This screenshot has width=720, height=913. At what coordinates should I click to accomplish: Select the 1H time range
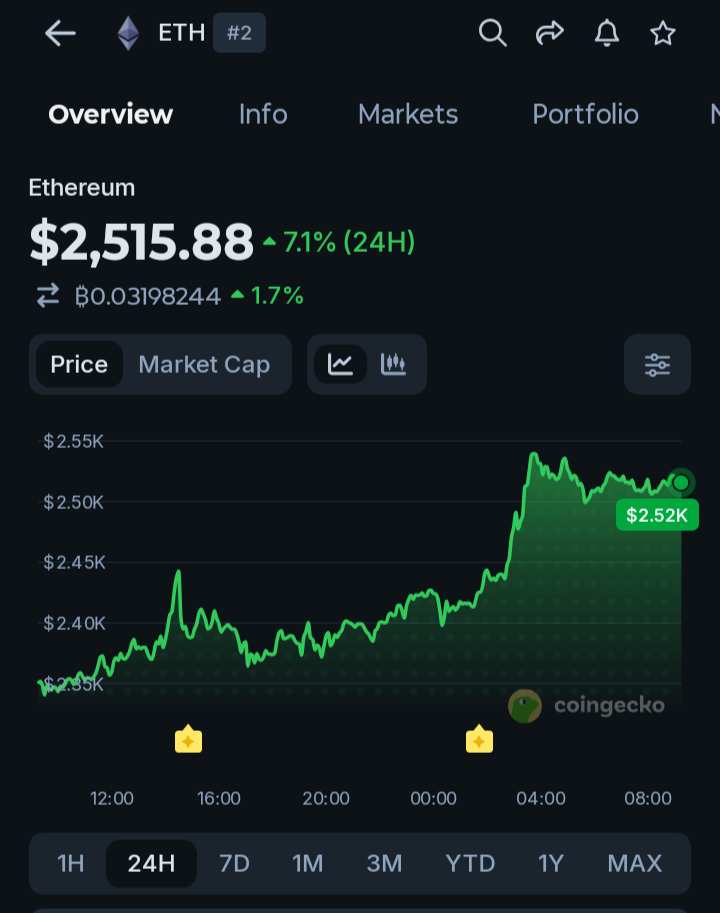tap(70, 864)
